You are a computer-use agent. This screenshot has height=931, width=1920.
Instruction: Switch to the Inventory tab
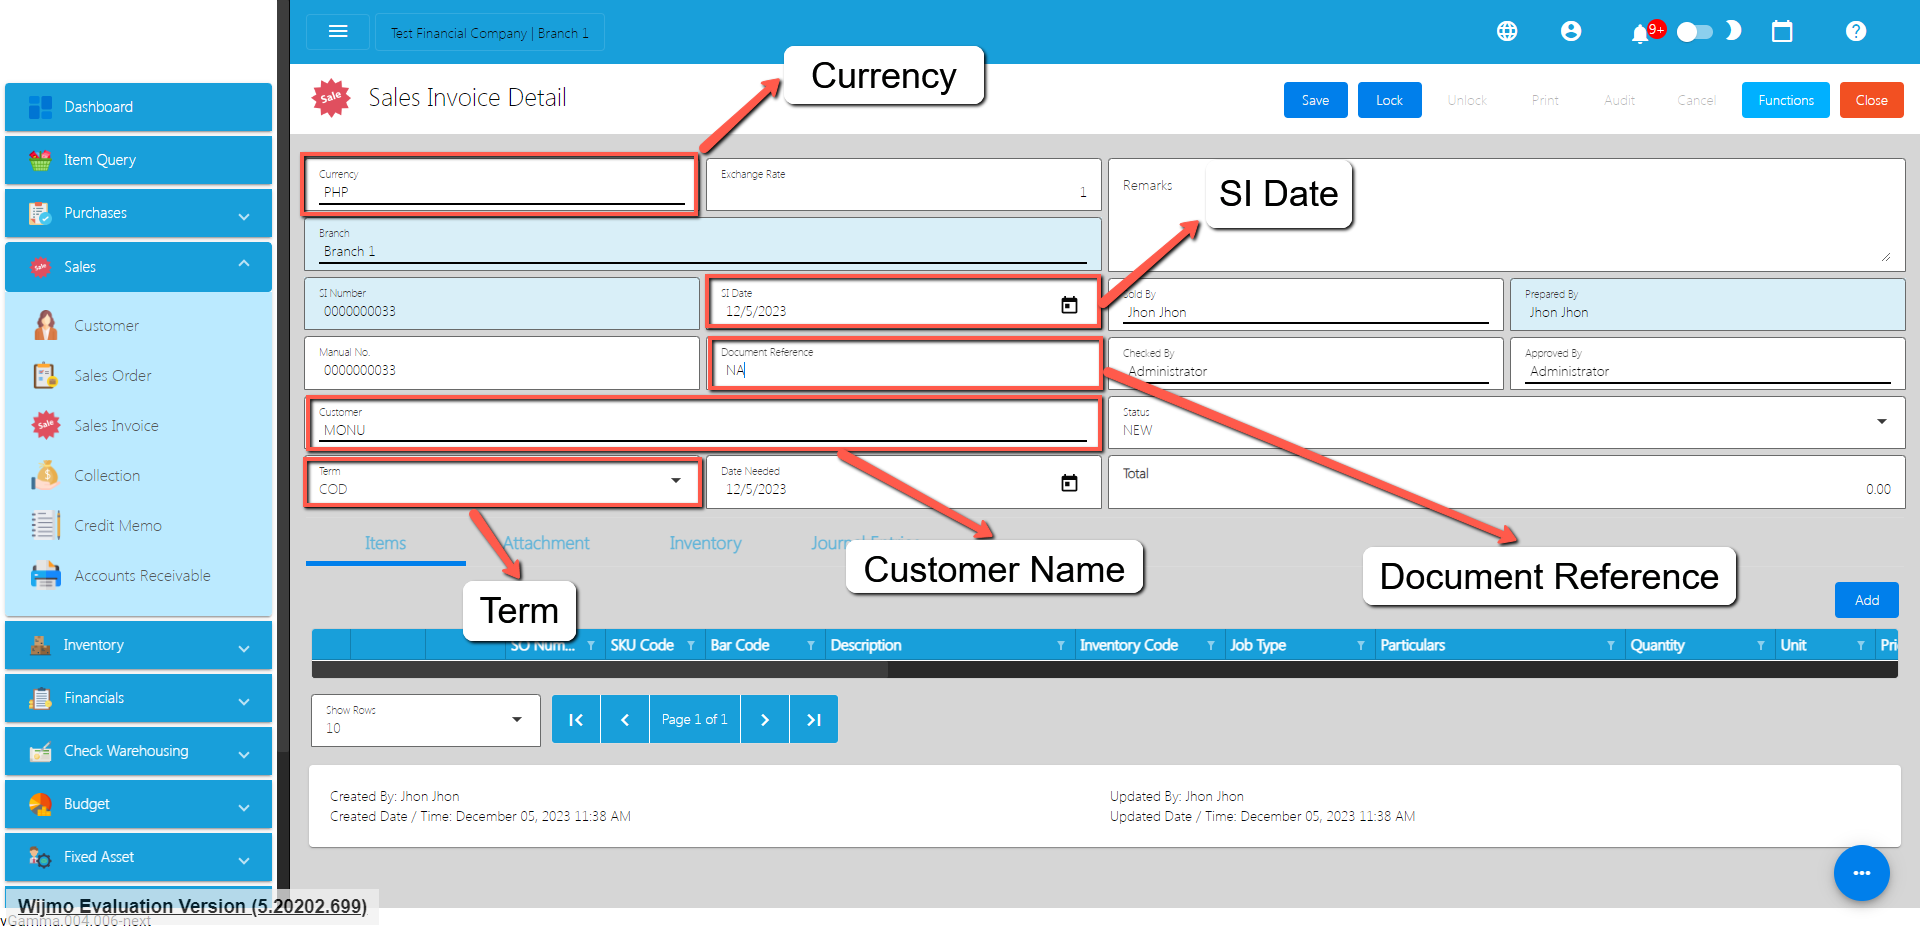[705, 543]
